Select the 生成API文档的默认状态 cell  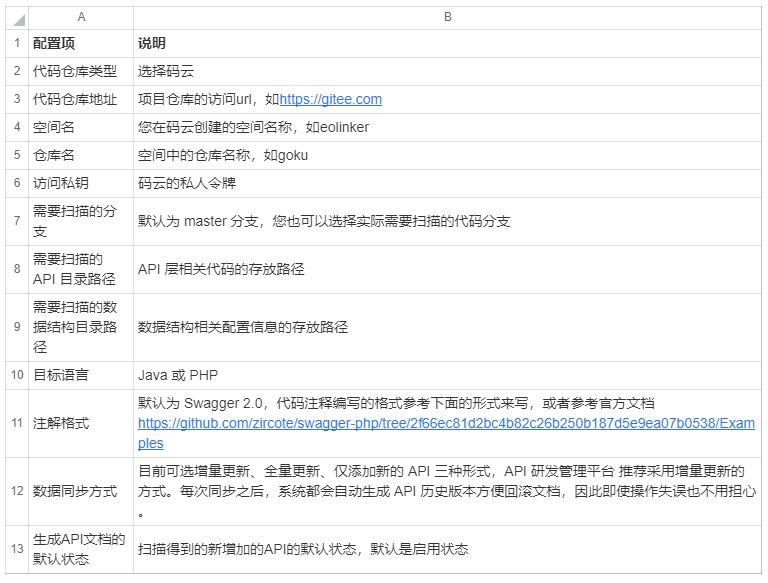[x=79, y=549]
